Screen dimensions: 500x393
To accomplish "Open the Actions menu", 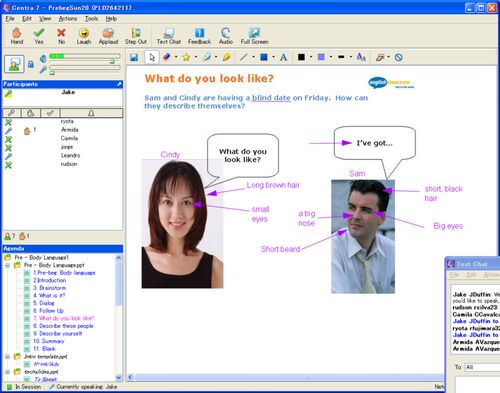I will click(68, 19).
